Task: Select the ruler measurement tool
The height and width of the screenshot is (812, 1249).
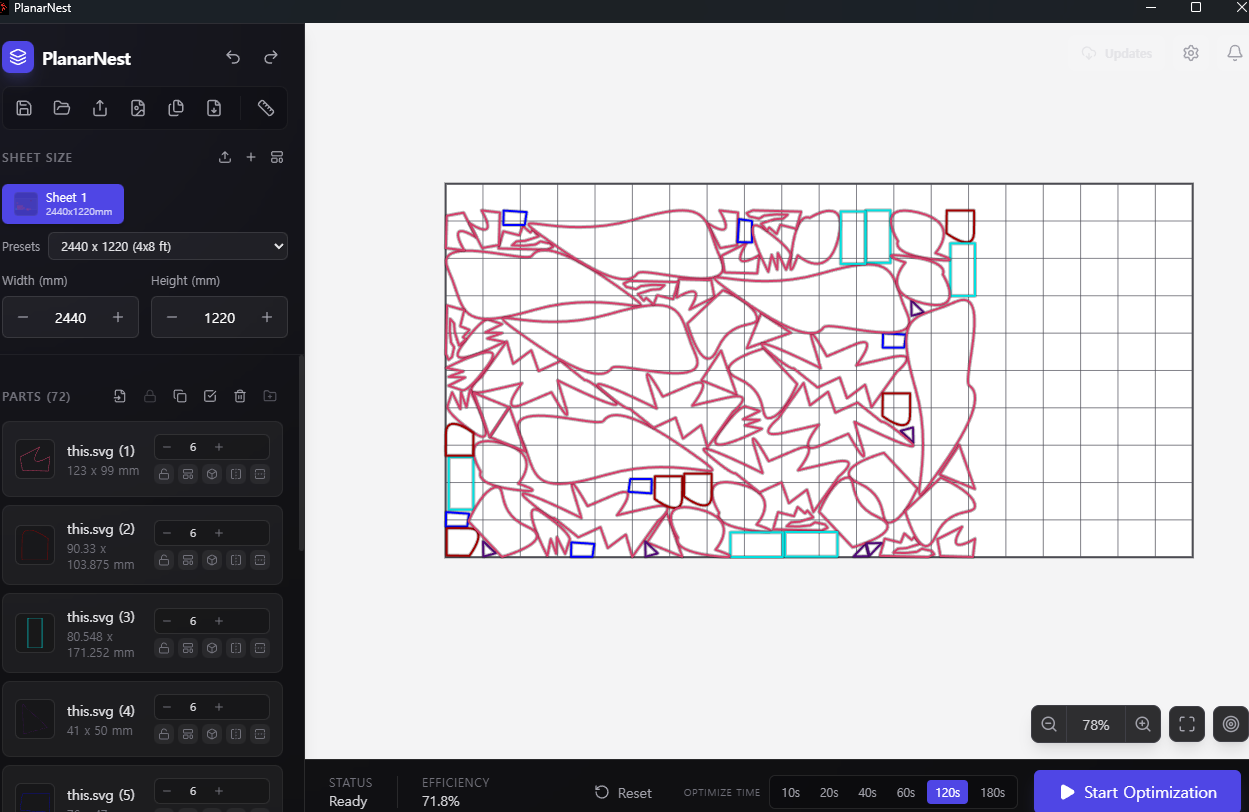Action: click(265, 108)
